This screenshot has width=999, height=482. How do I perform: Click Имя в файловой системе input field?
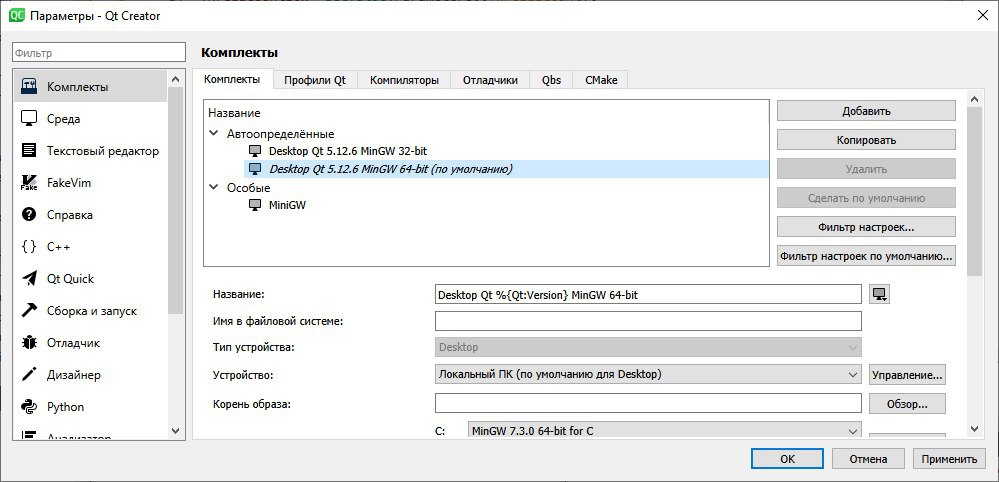click(x=648, y=321)
